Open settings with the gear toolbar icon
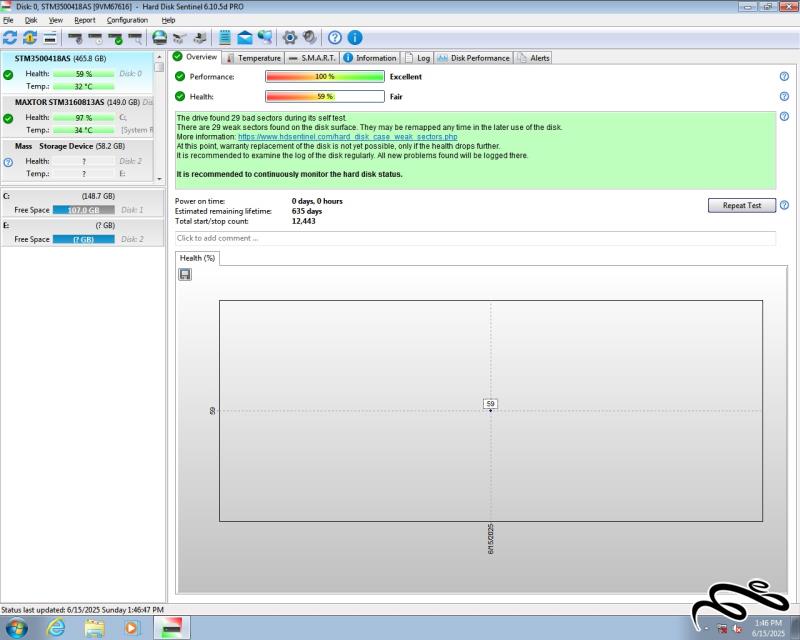800x640 pixels. 290,38
